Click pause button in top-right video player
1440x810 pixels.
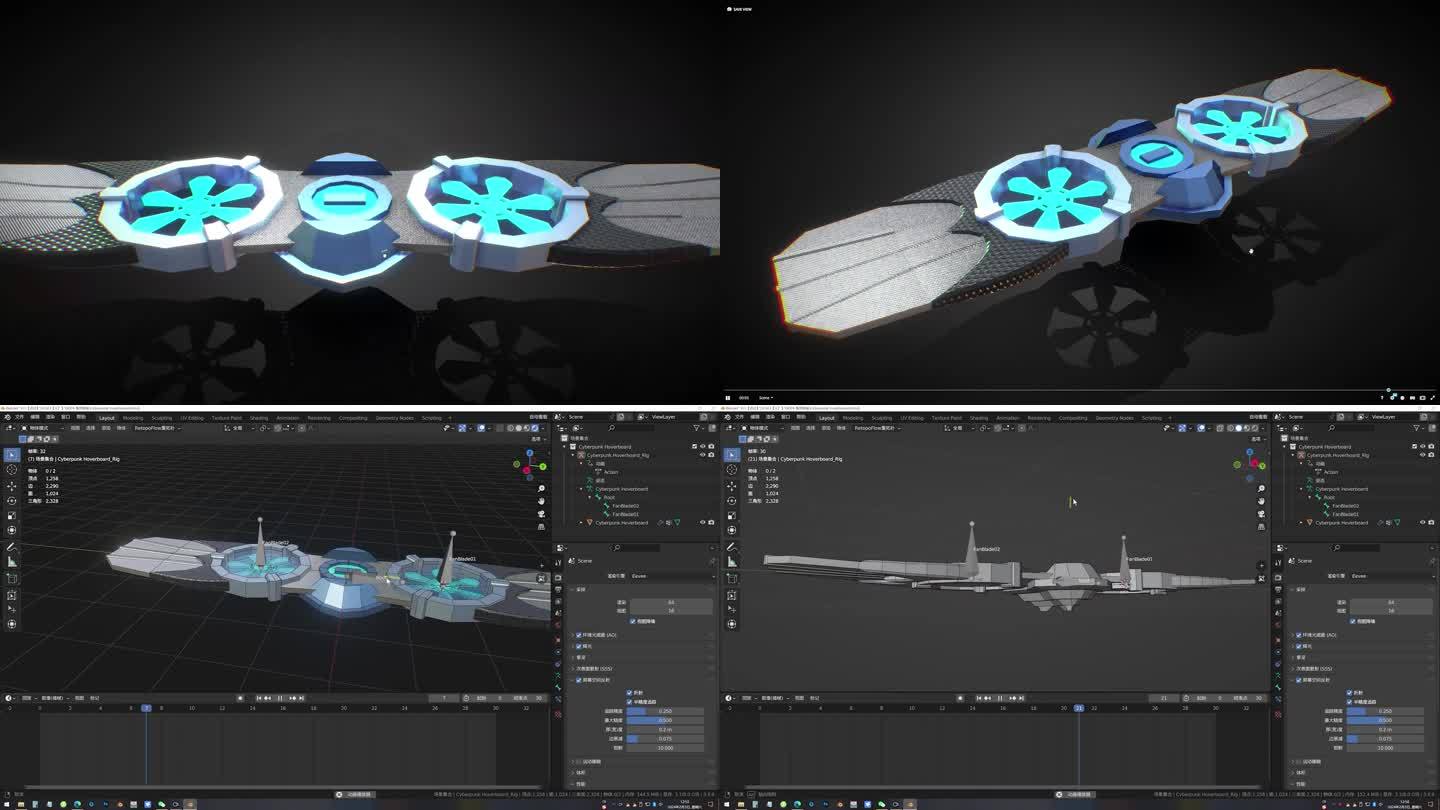tap(728, 398)
